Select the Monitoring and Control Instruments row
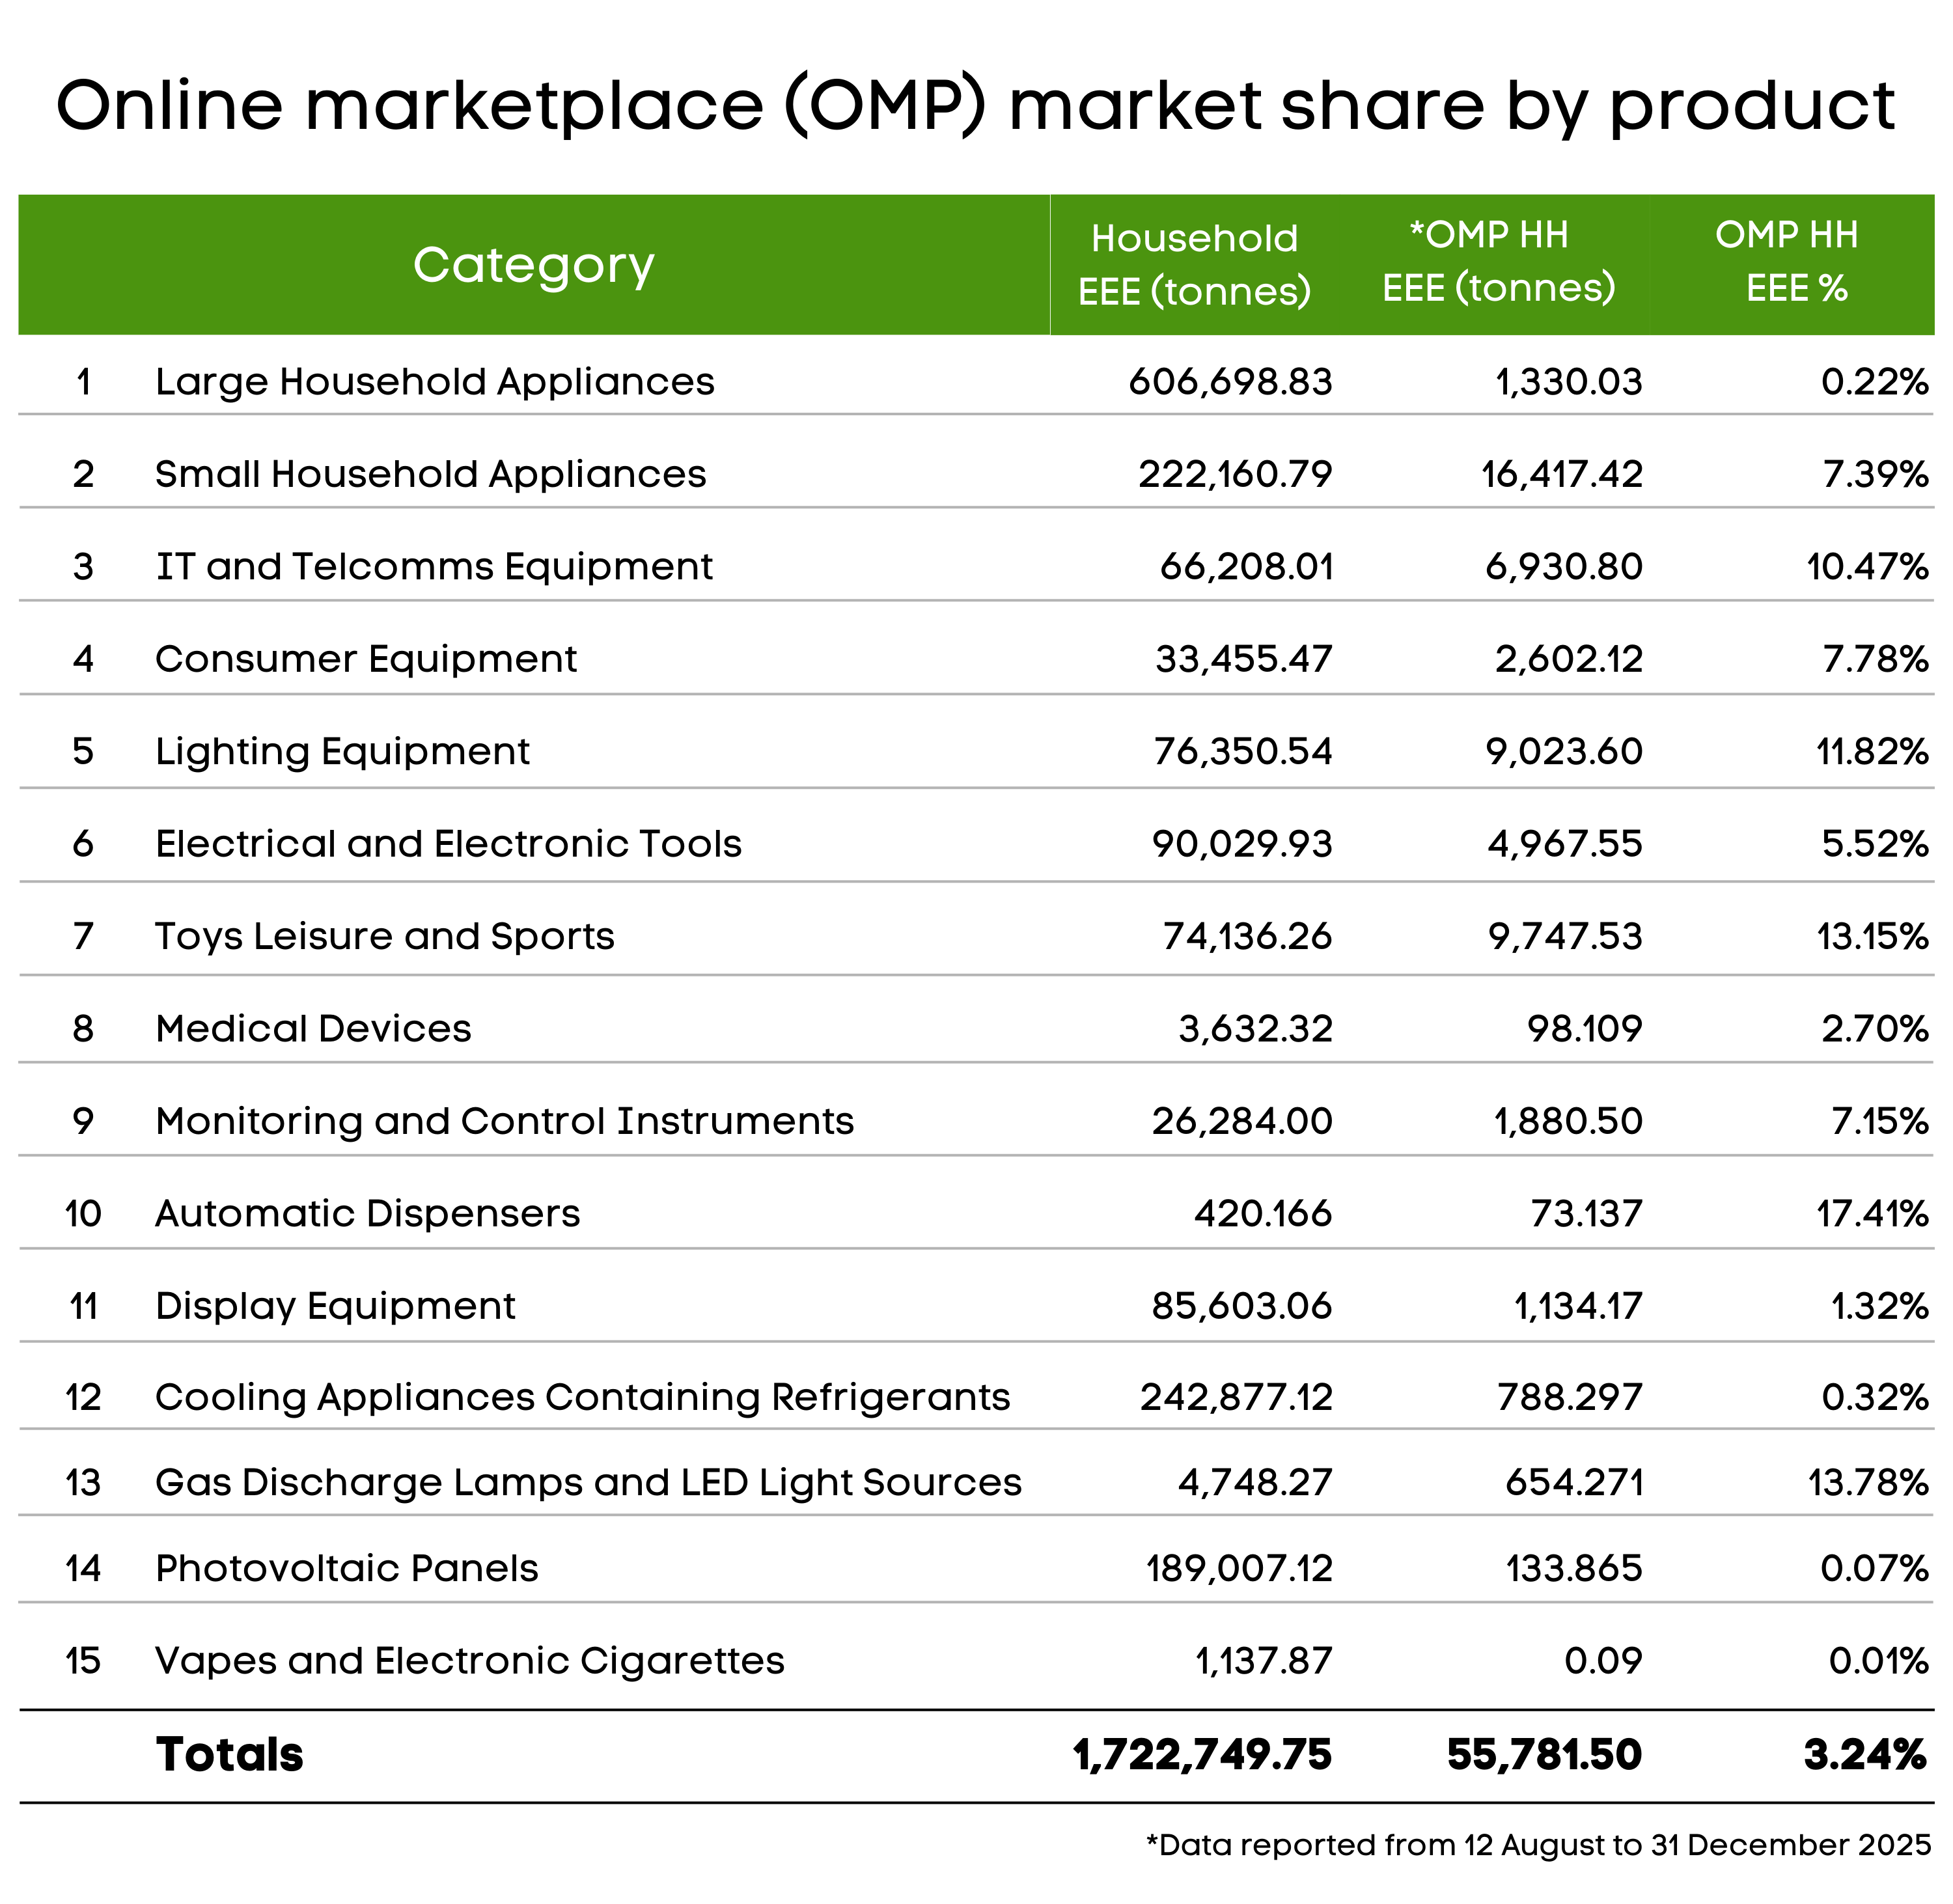1953x1904 pixels. (x=505, y=1121)
